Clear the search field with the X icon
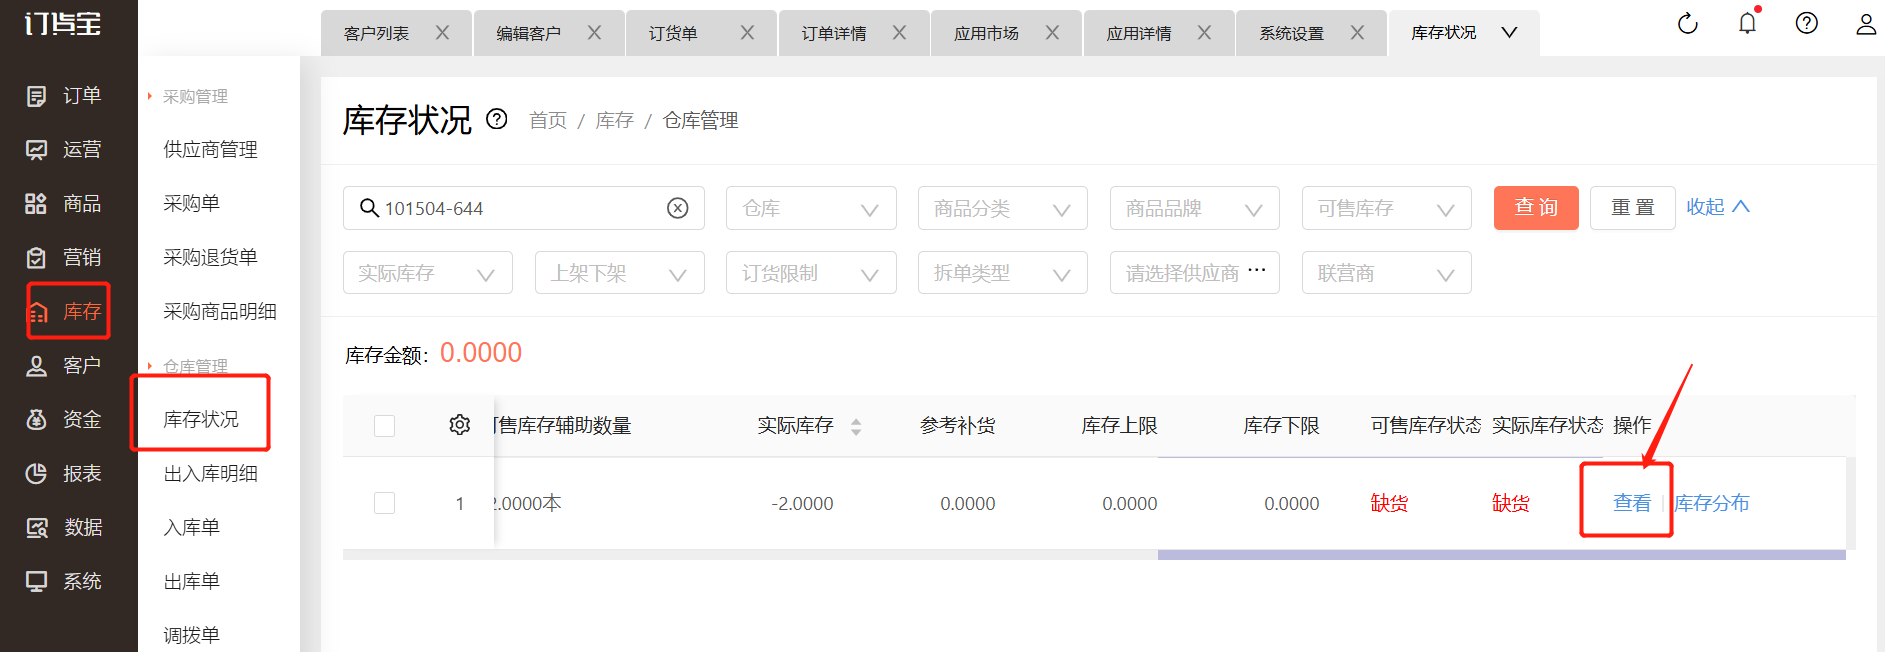 point(677,208)
